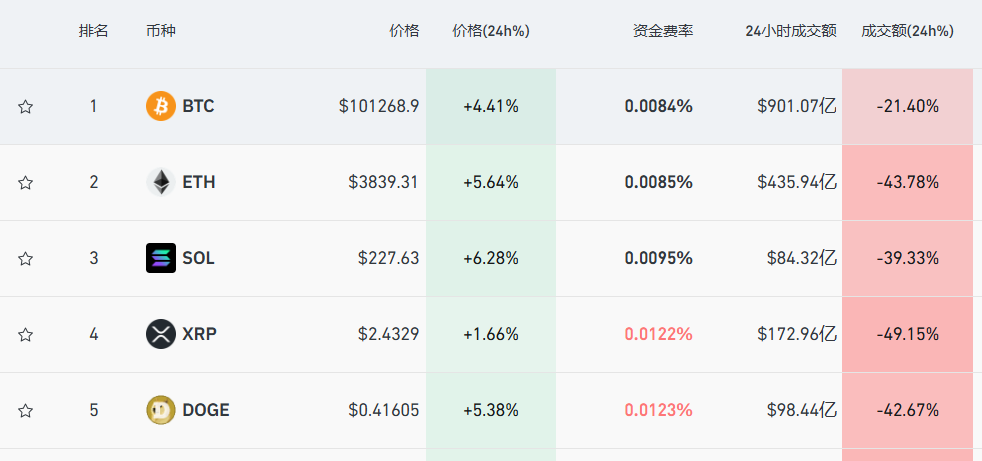Click the Dogecoin logo icon

[160, 410]
